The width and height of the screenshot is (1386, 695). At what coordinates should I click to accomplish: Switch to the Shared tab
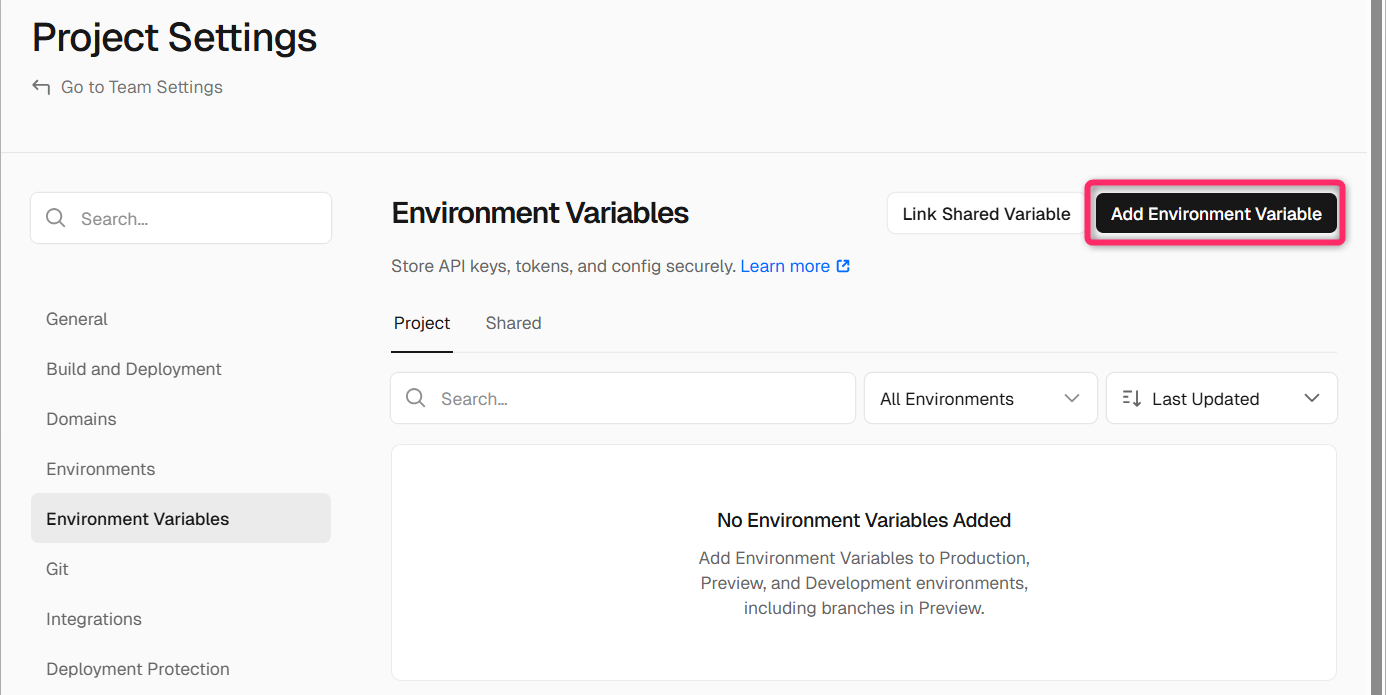[513, 323]
